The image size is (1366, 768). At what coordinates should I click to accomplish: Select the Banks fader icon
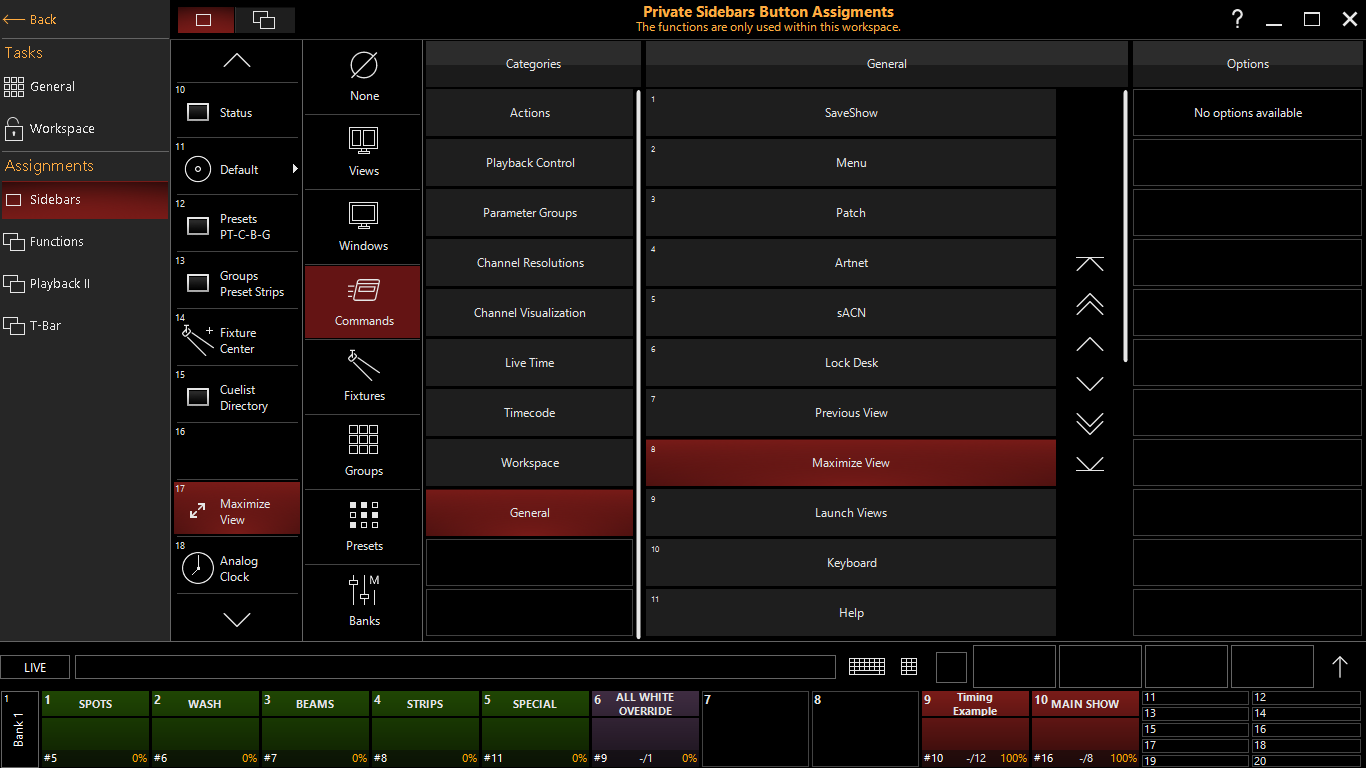pos(363,591)
